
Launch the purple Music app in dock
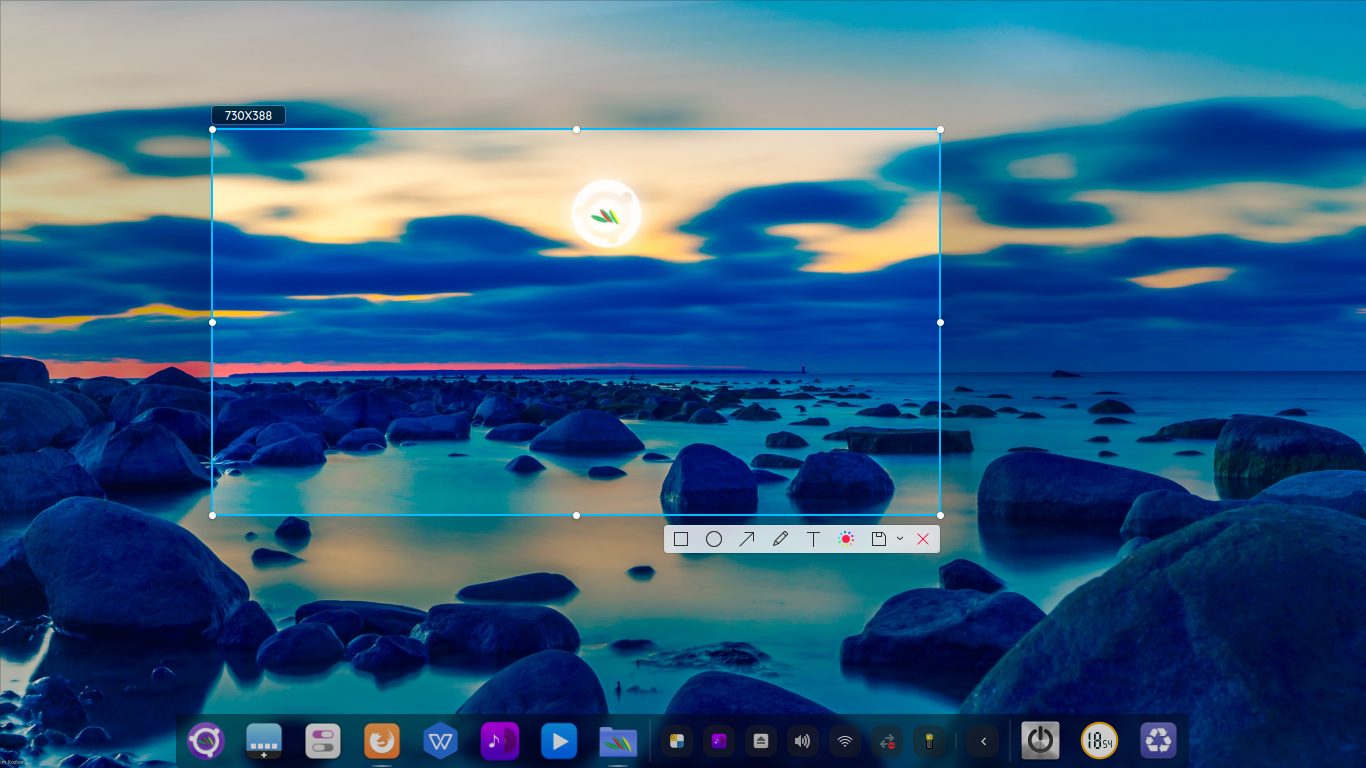pyautogui.click(x=500, y=741)
